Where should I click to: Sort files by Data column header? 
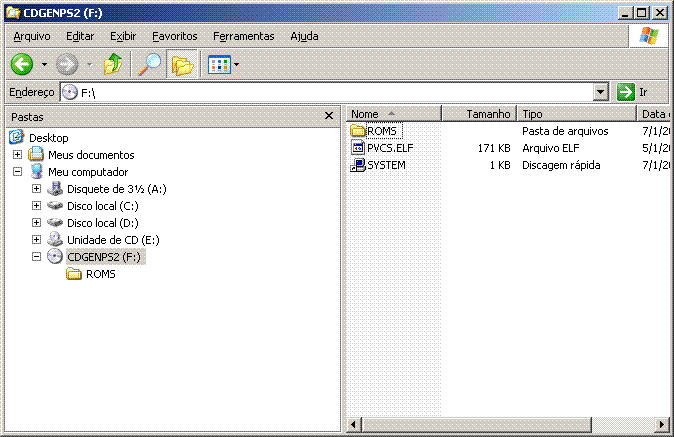point(653,114)
